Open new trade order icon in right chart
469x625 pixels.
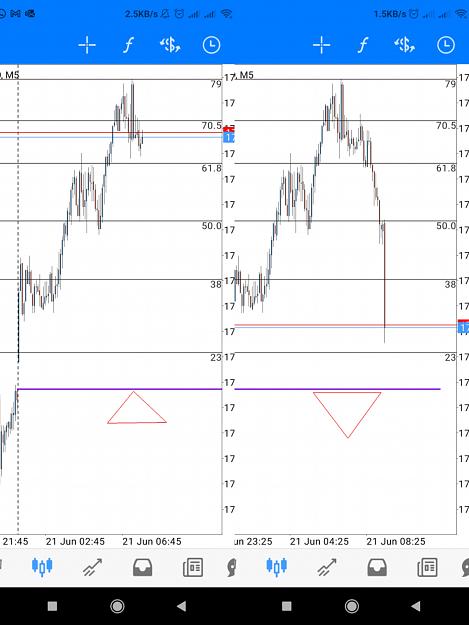[x=404, y=45]
